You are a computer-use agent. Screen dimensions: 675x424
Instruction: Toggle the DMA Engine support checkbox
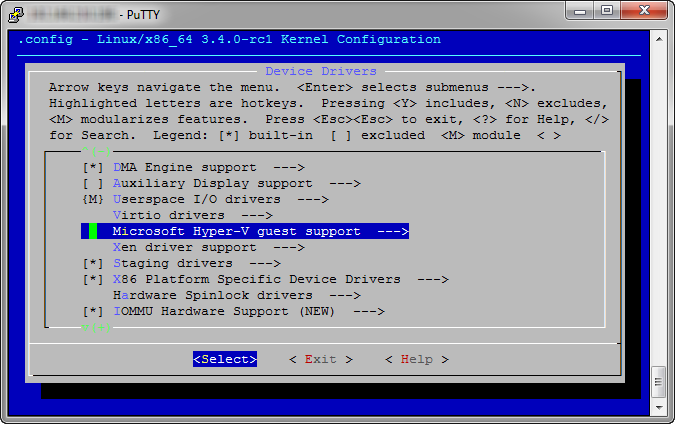click(x=93, y=168)
